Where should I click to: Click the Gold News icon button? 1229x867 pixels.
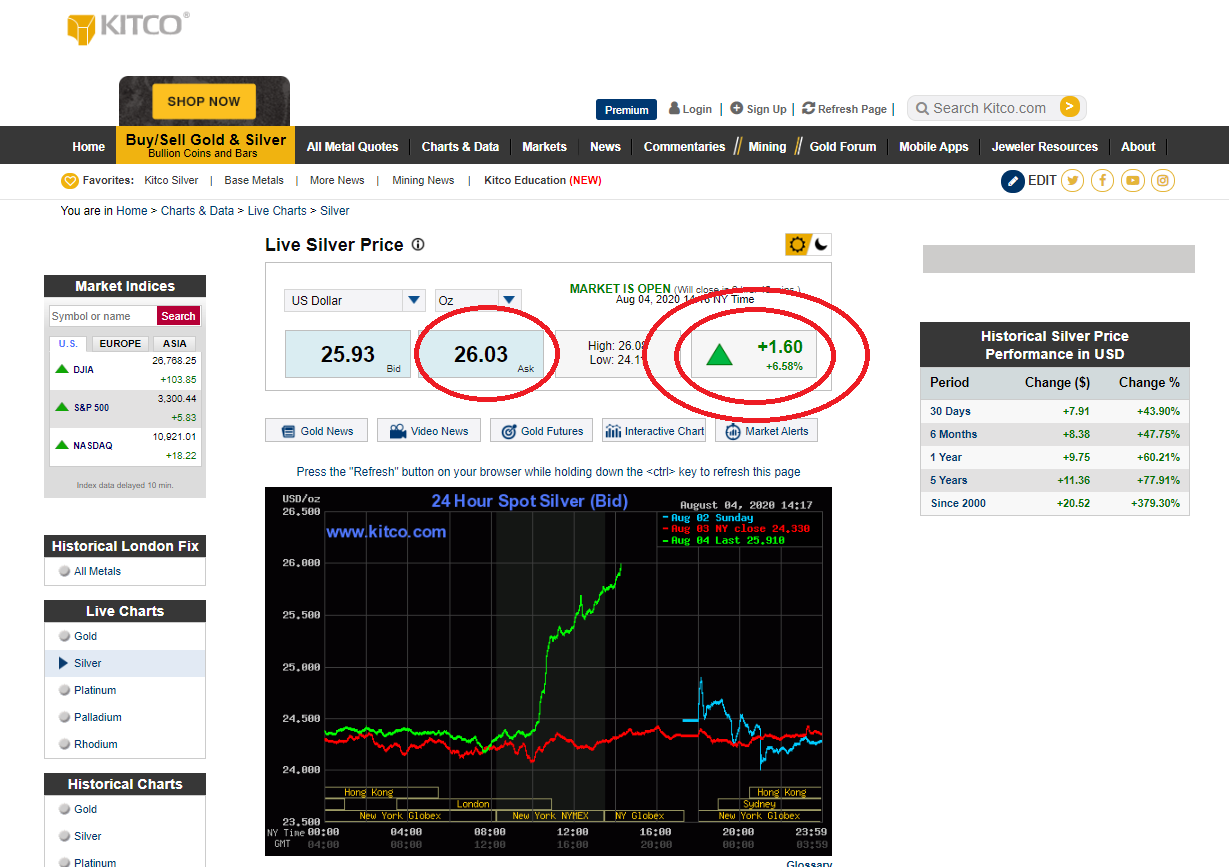pos(288,431)
